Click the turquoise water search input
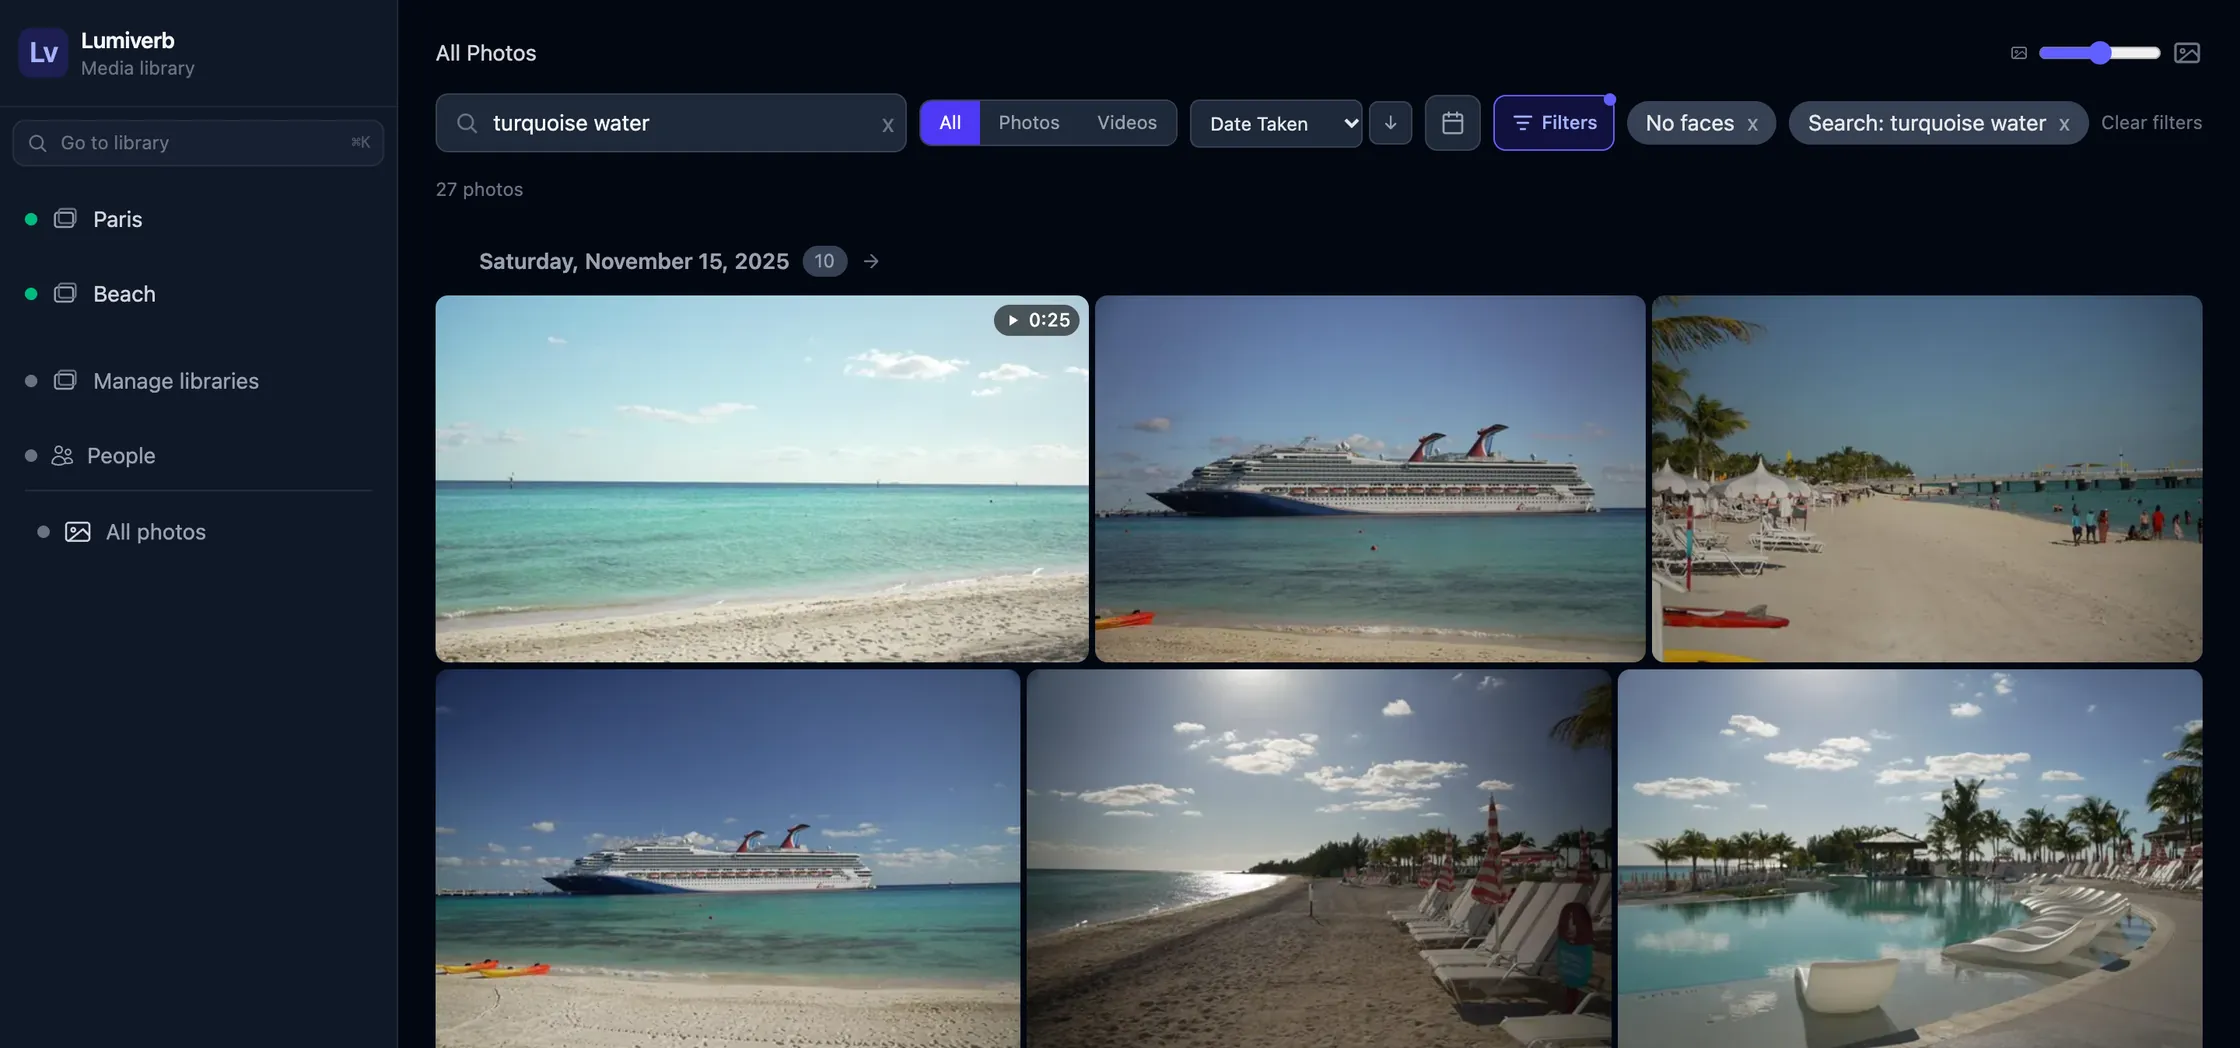2240x1048 pixels. pyautogui.click(x=670, y=123)
